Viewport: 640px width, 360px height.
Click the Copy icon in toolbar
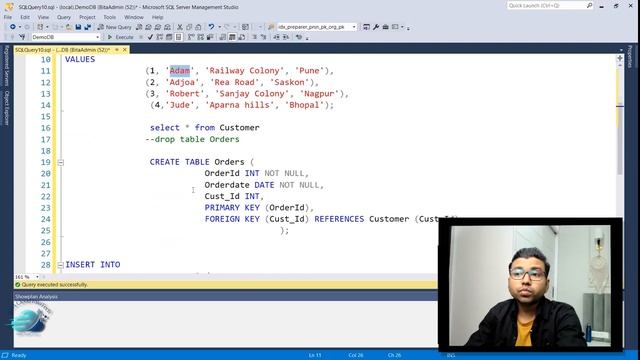click(189, 27)
